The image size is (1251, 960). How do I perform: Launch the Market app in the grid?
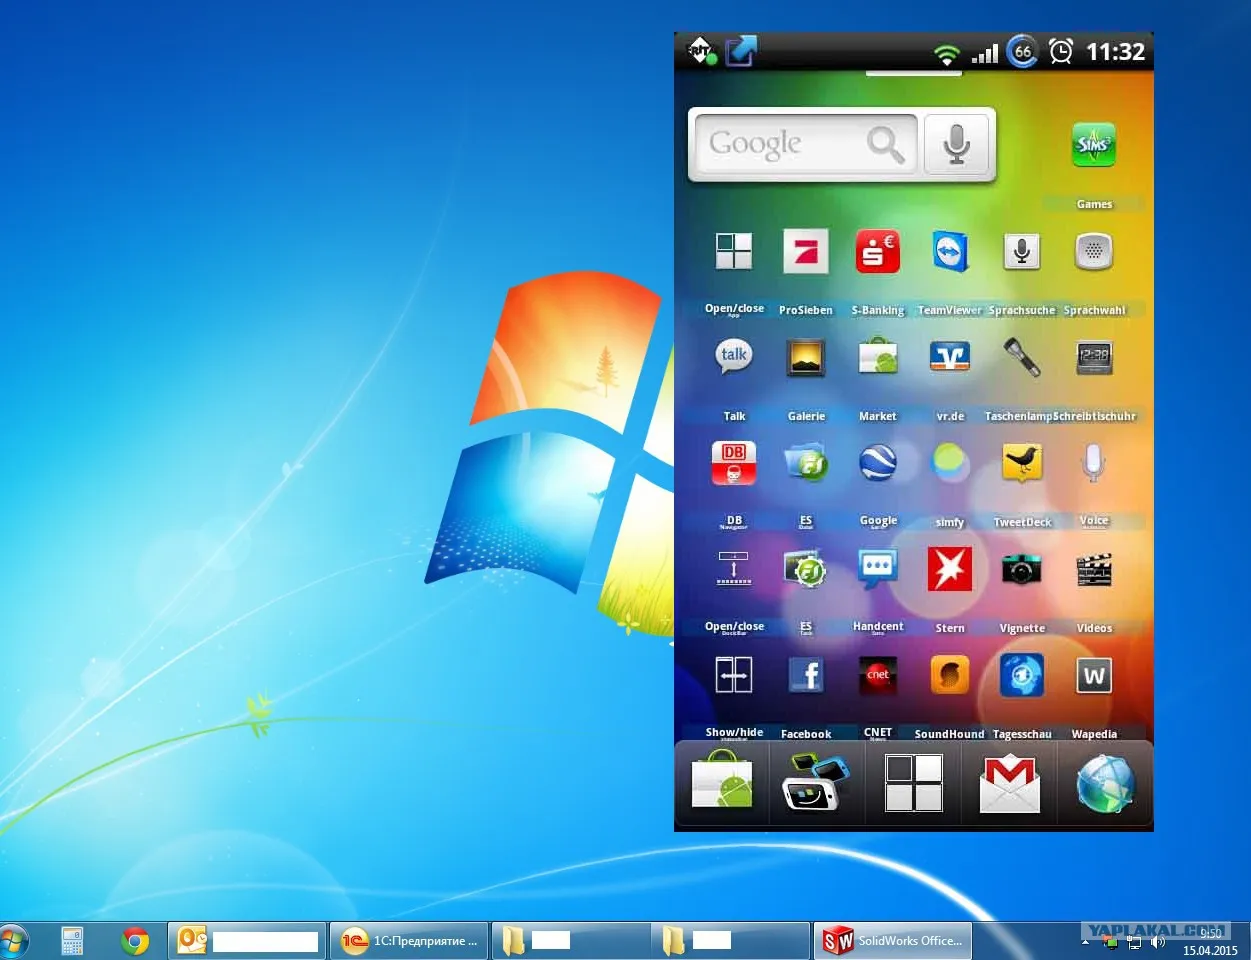pos(878,357)
